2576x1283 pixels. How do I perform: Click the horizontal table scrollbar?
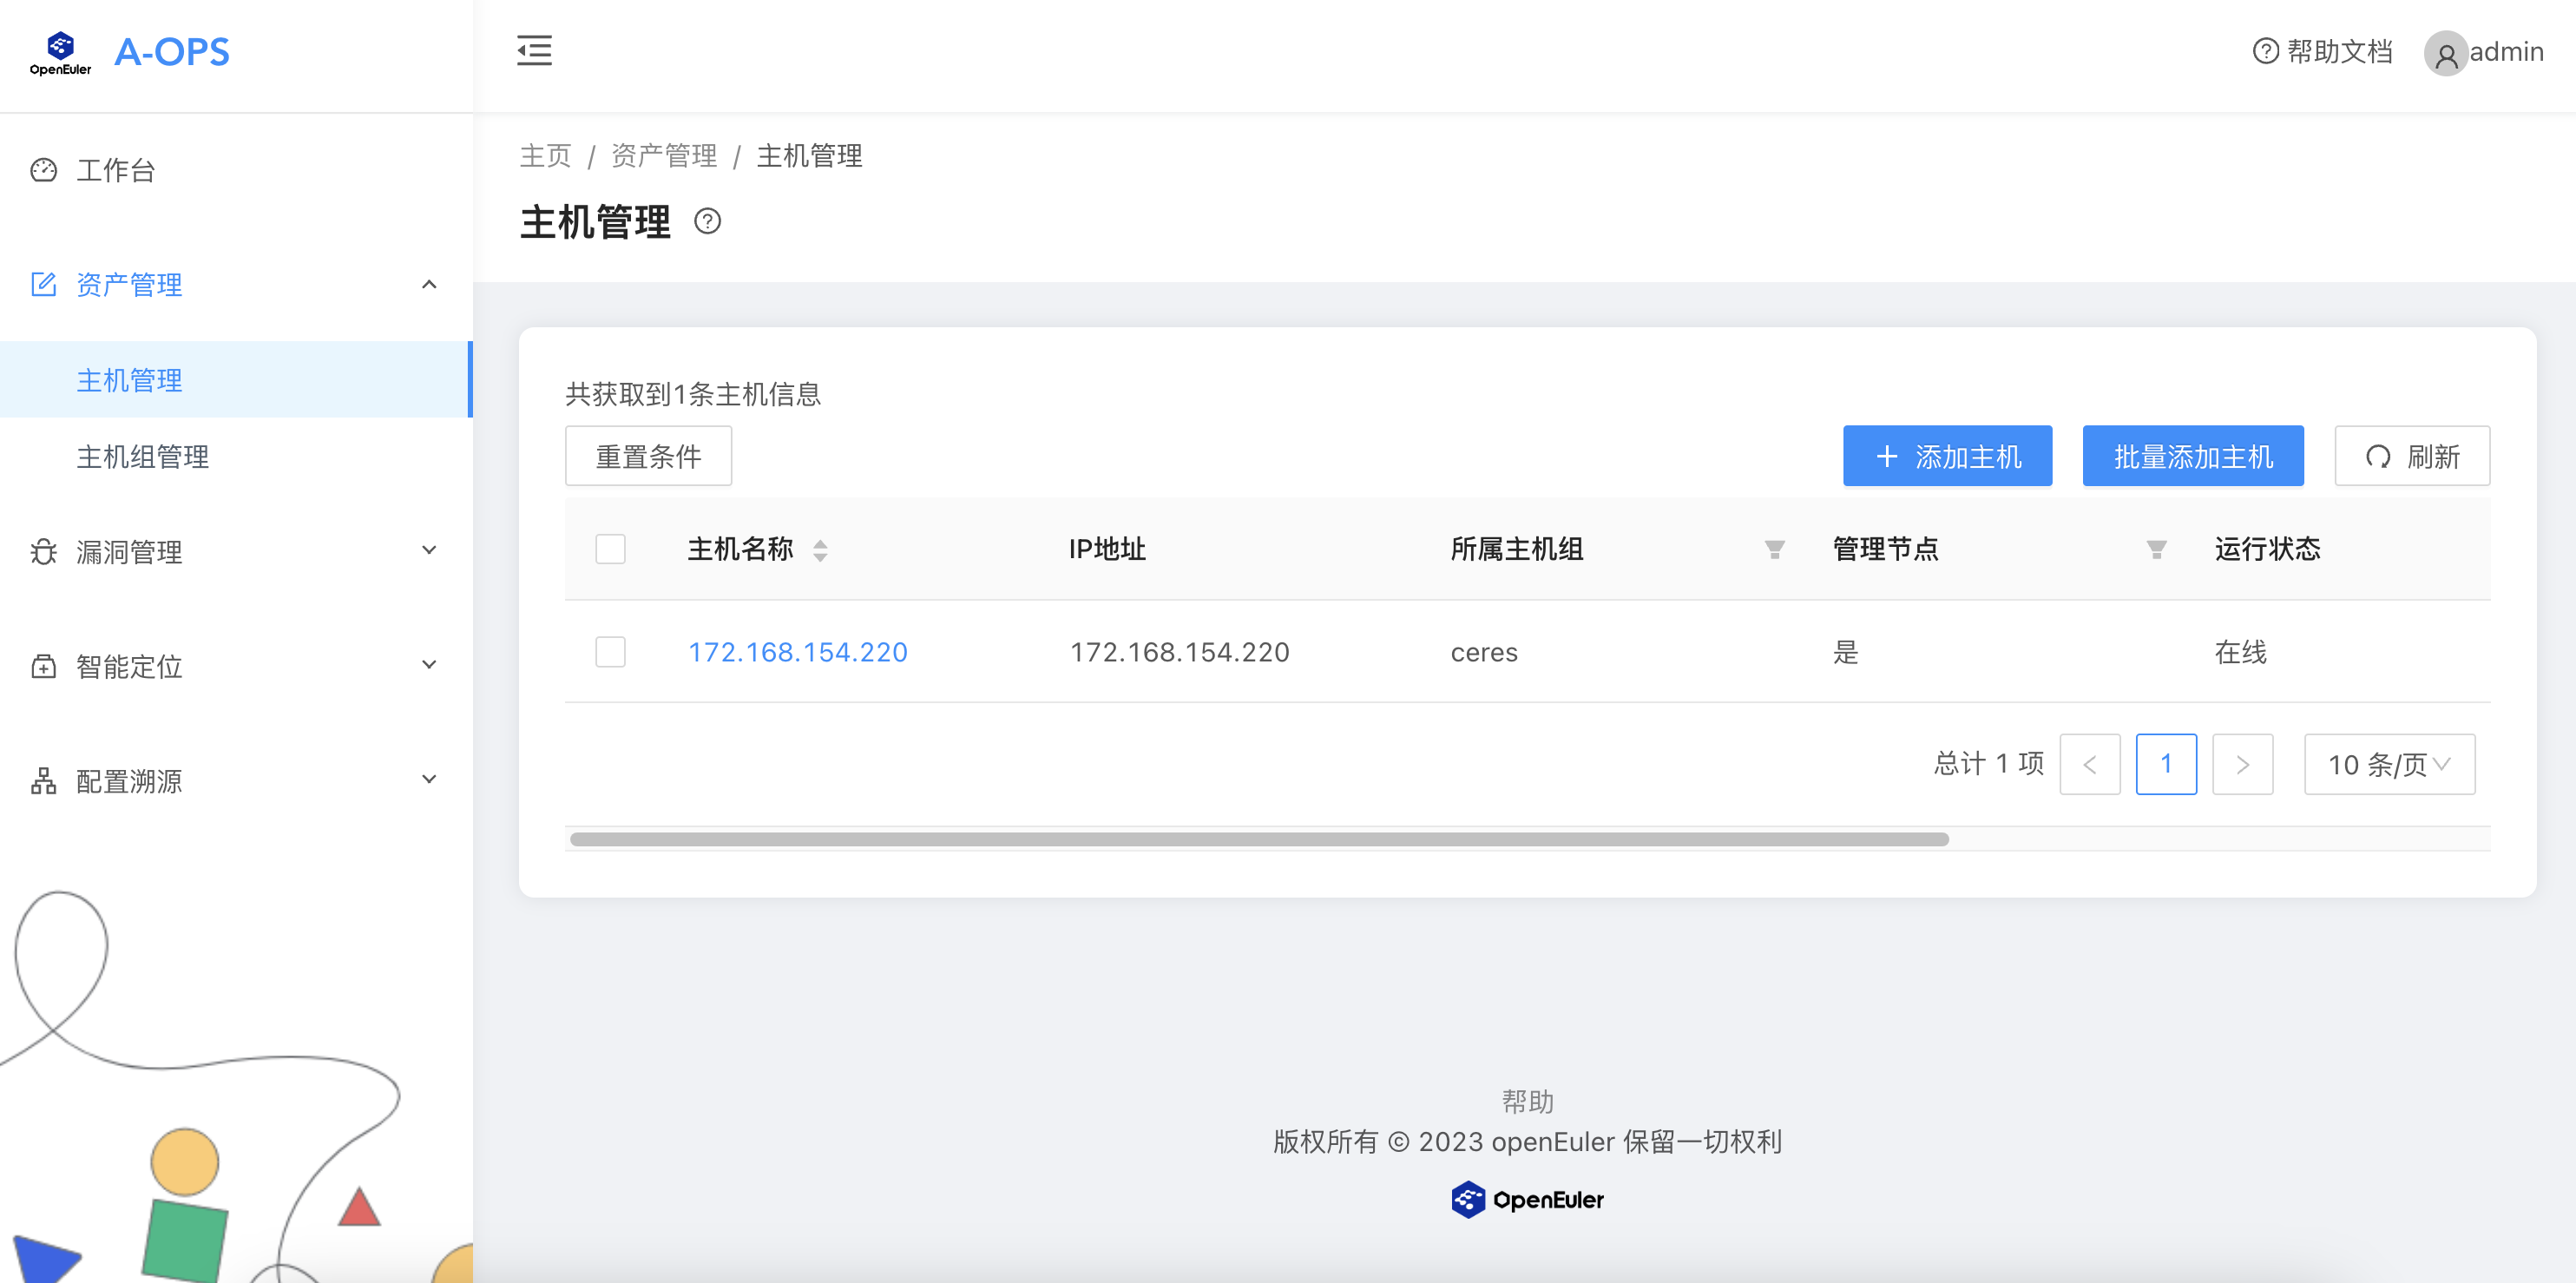(x=1258, y=839)
